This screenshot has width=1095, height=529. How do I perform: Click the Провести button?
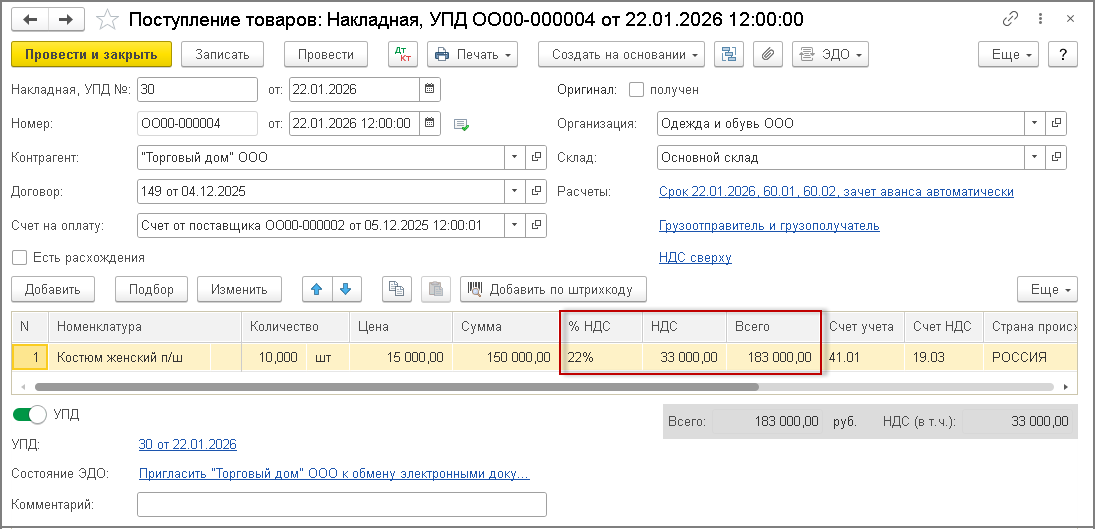click(x=326, y=54)
